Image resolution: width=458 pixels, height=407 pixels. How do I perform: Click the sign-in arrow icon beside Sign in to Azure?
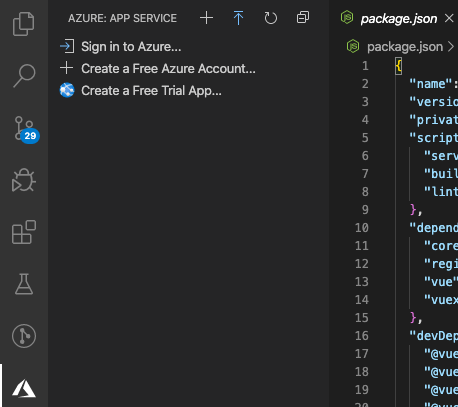[67, 46]
